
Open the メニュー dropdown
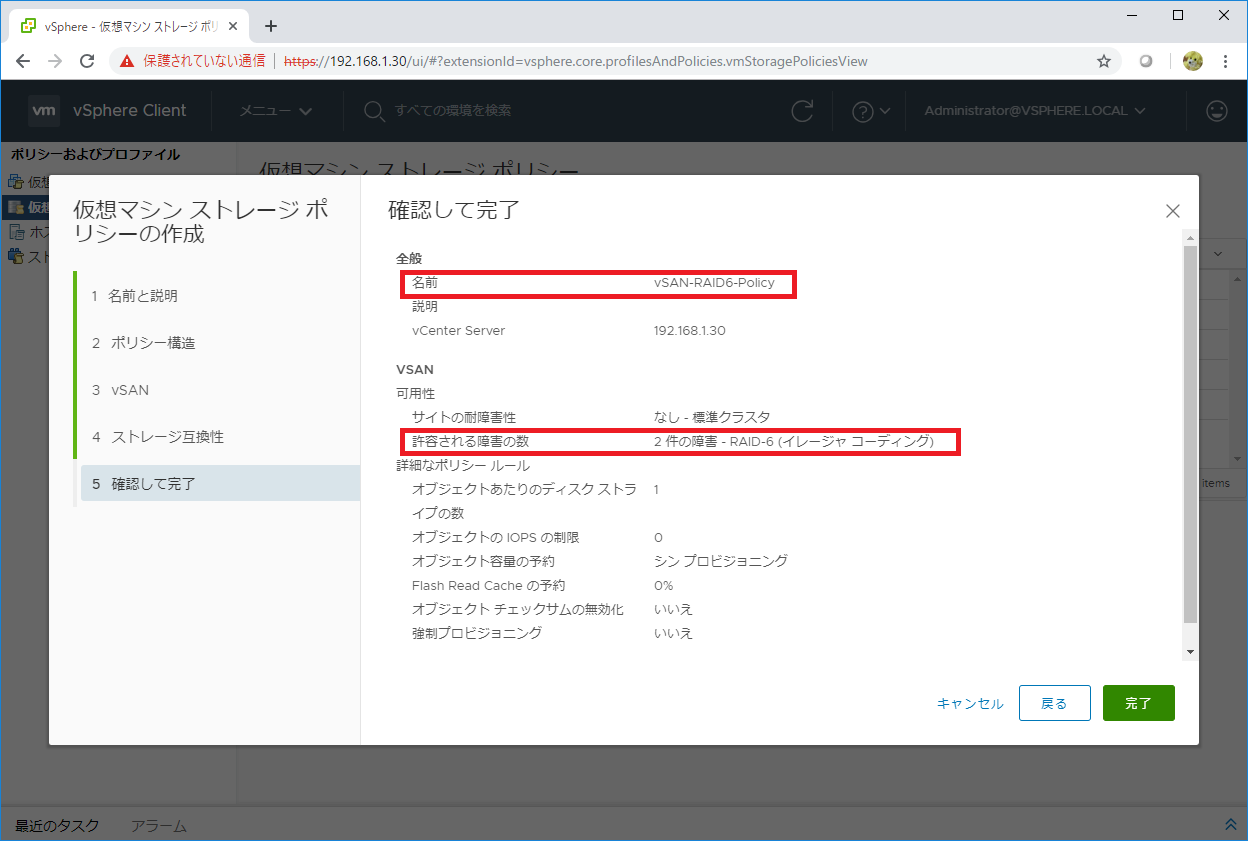276,111
